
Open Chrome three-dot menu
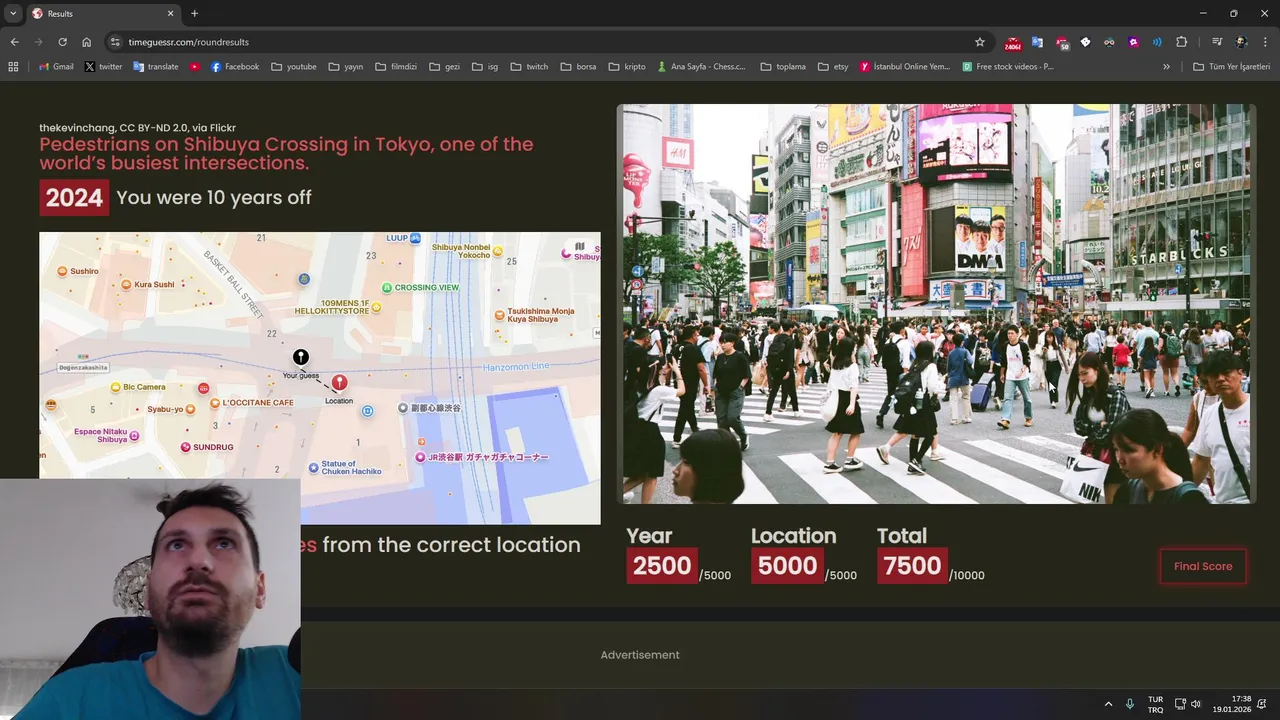point(1265,42)
